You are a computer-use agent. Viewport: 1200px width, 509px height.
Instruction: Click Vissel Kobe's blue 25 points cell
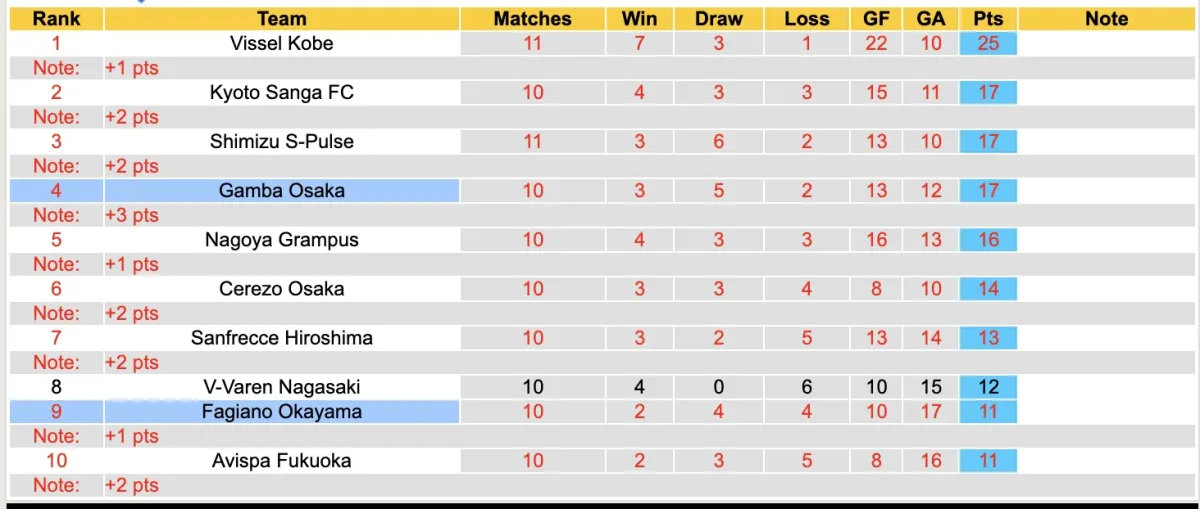(x=988, y=43)
